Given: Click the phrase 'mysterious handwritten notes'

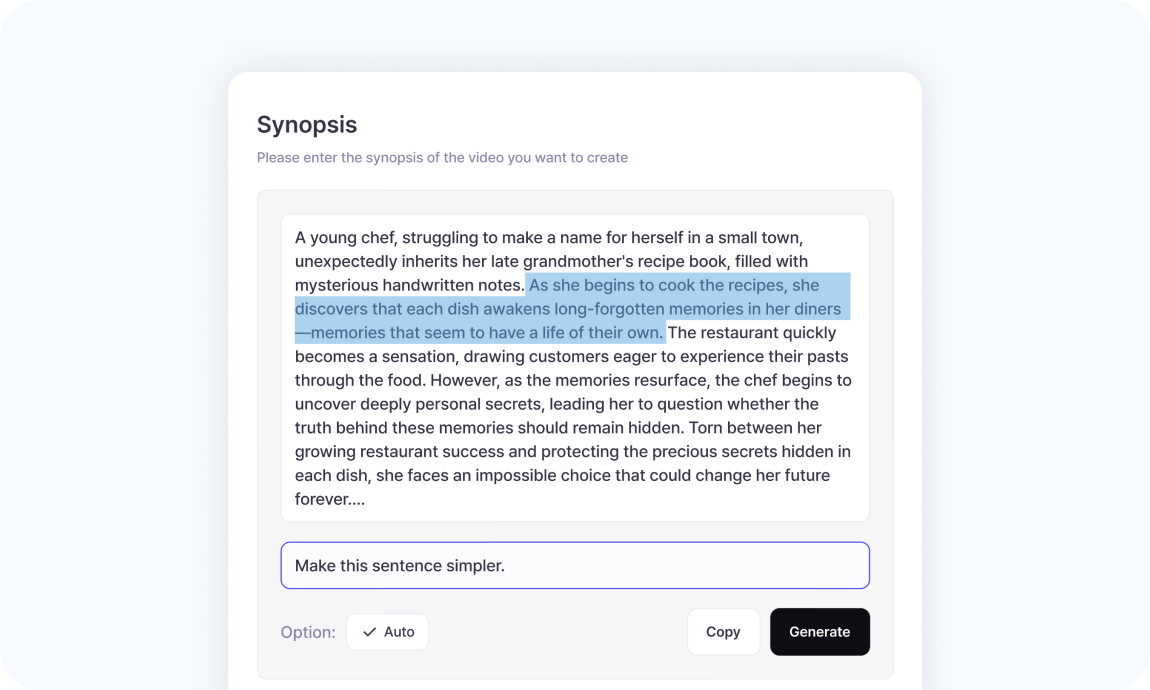Looking at the screenshot, I should [x=408, y=286].
